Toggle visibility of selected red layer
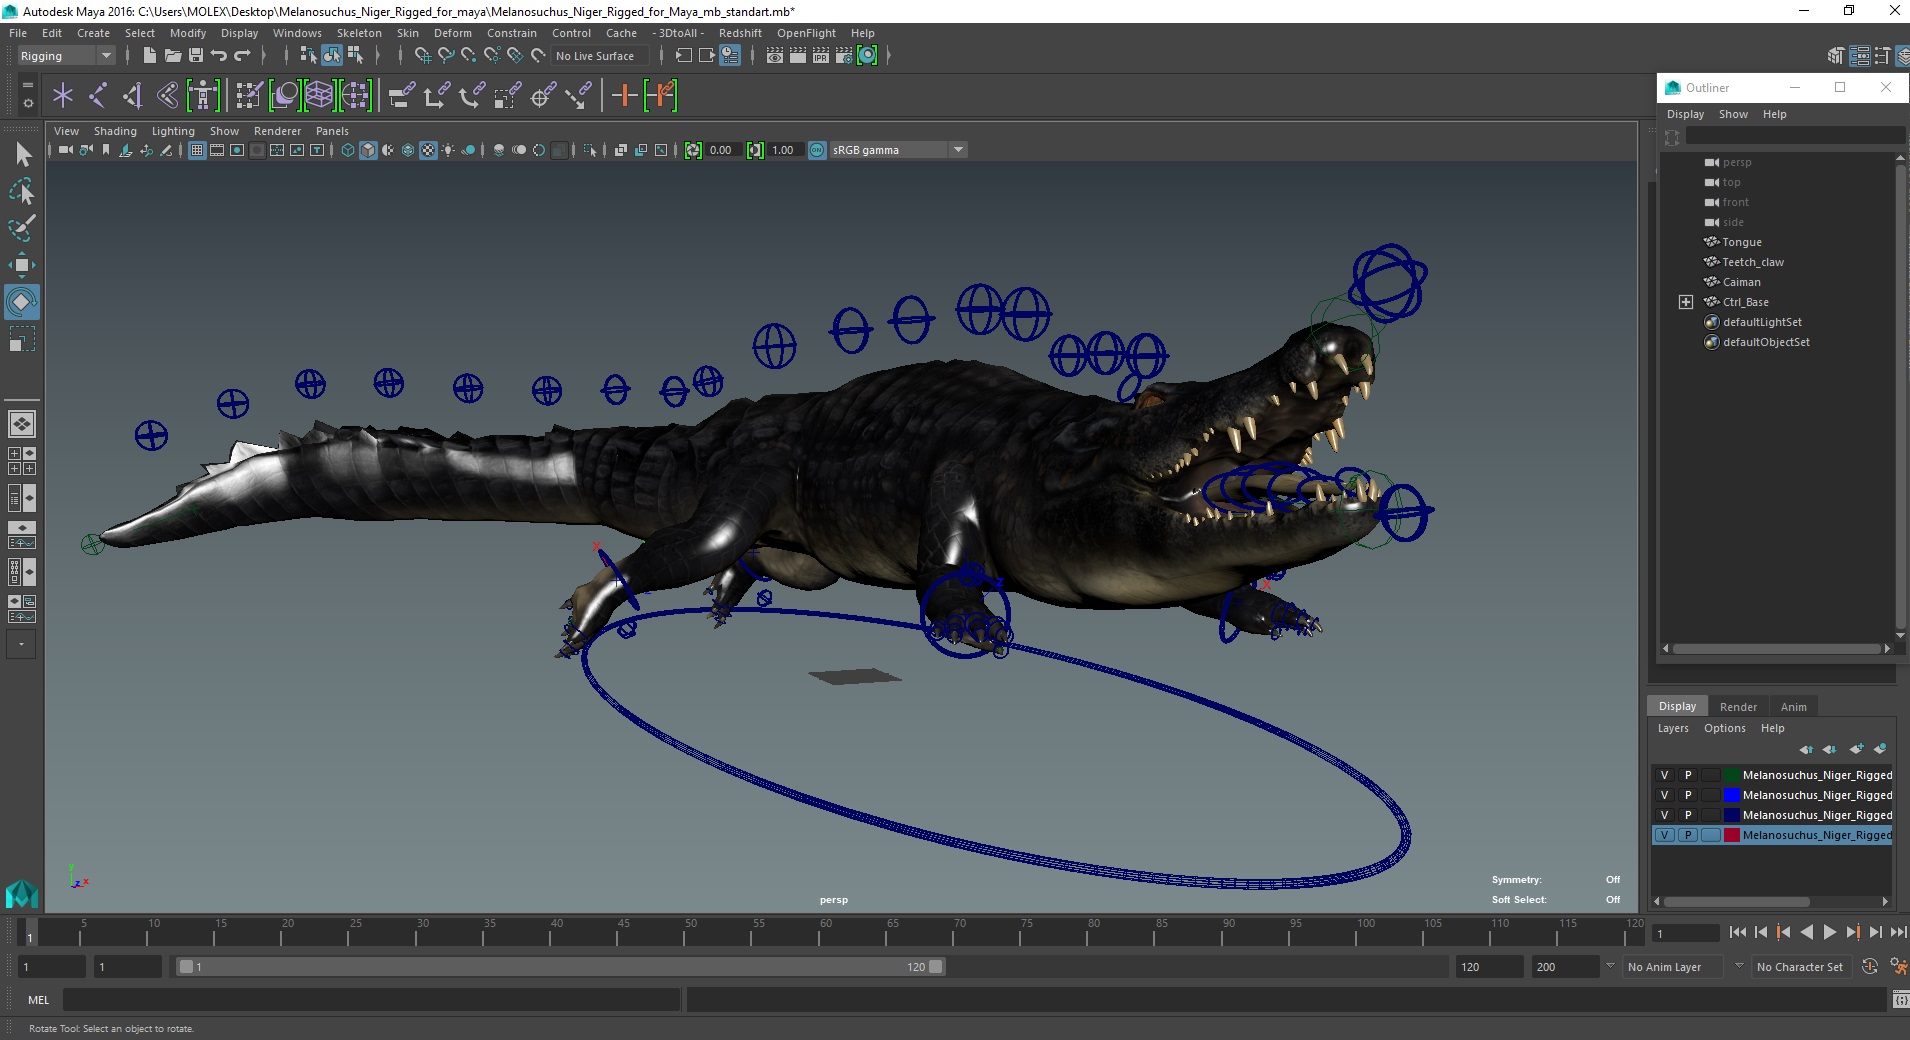Image resolution: width=1910 pixels, height=1040 pixels. click(1665, 835)
